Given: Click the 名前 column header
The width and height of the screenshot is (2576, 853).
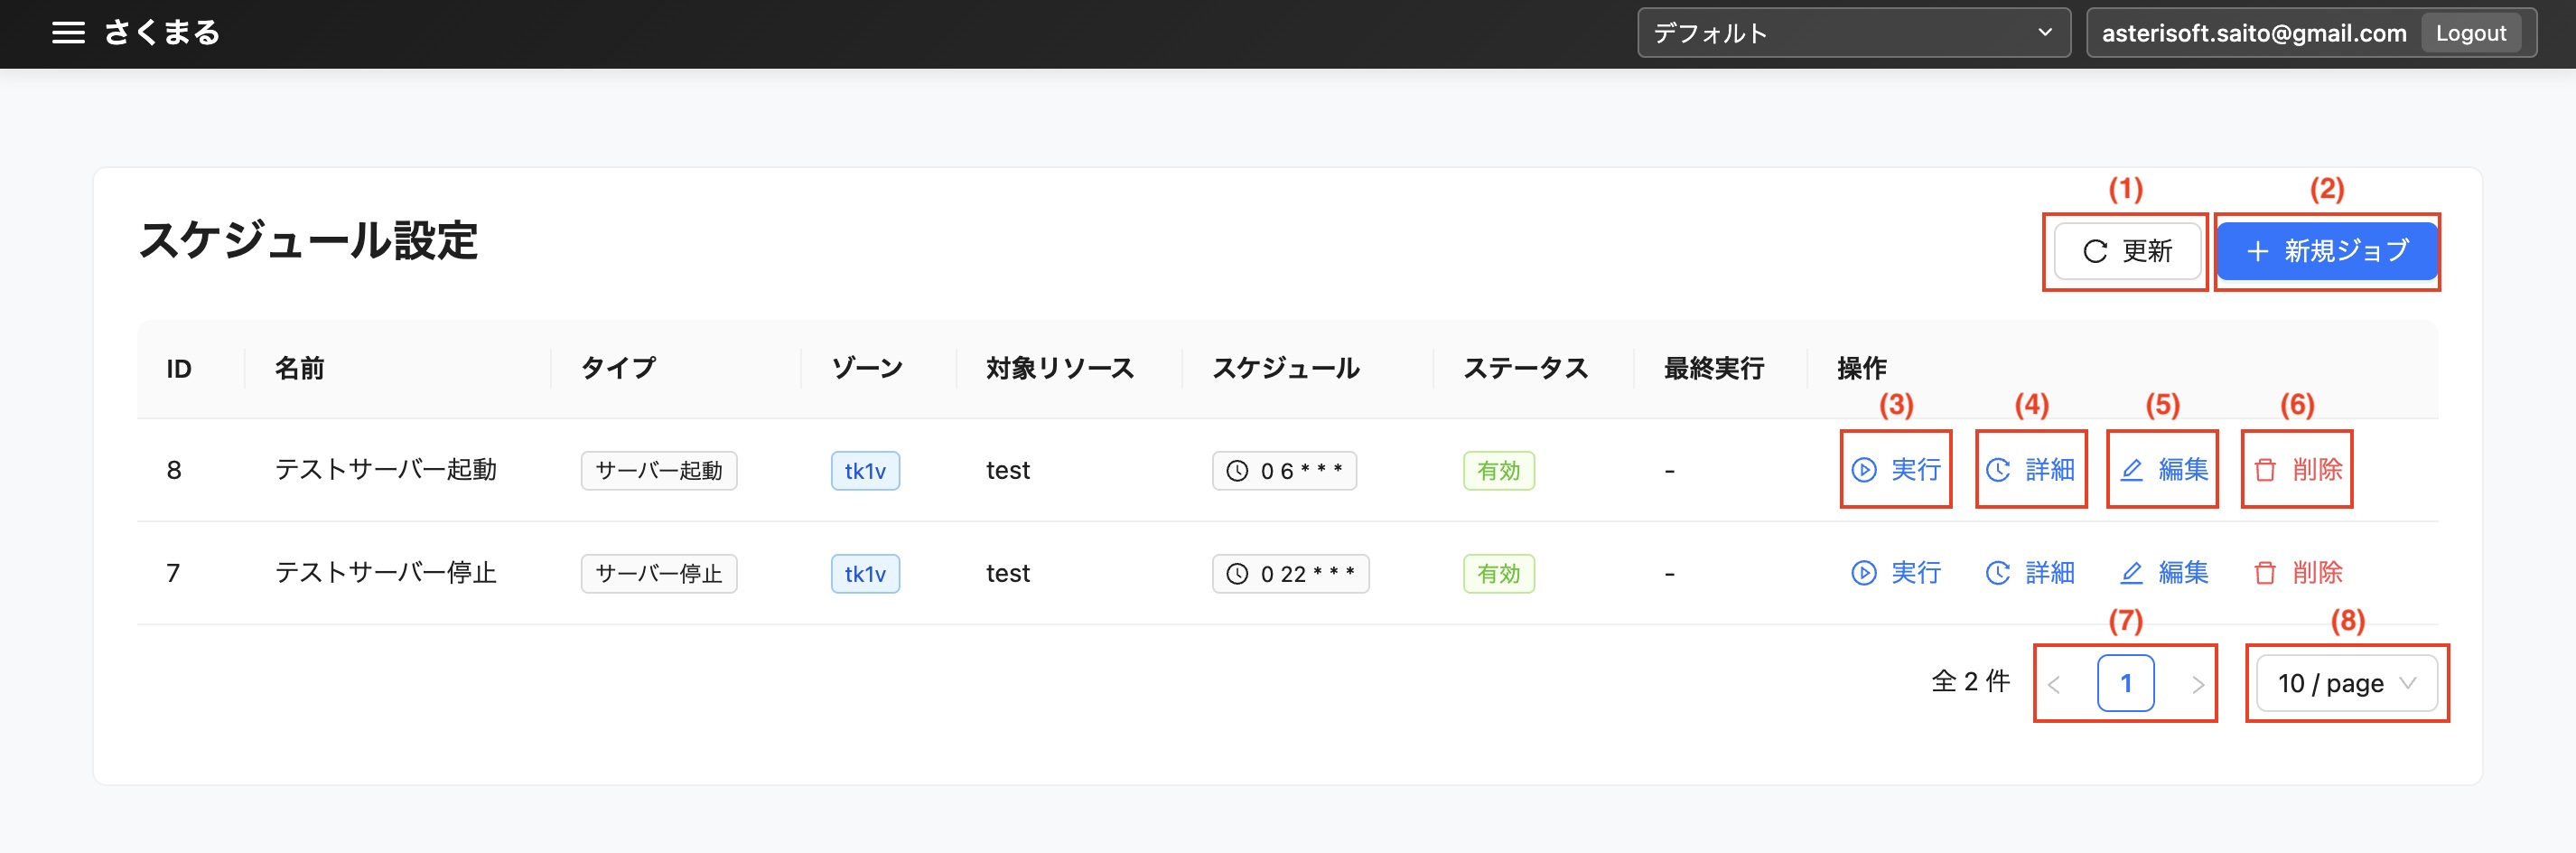Looking at the screenshot, I should tap(299, 369).
